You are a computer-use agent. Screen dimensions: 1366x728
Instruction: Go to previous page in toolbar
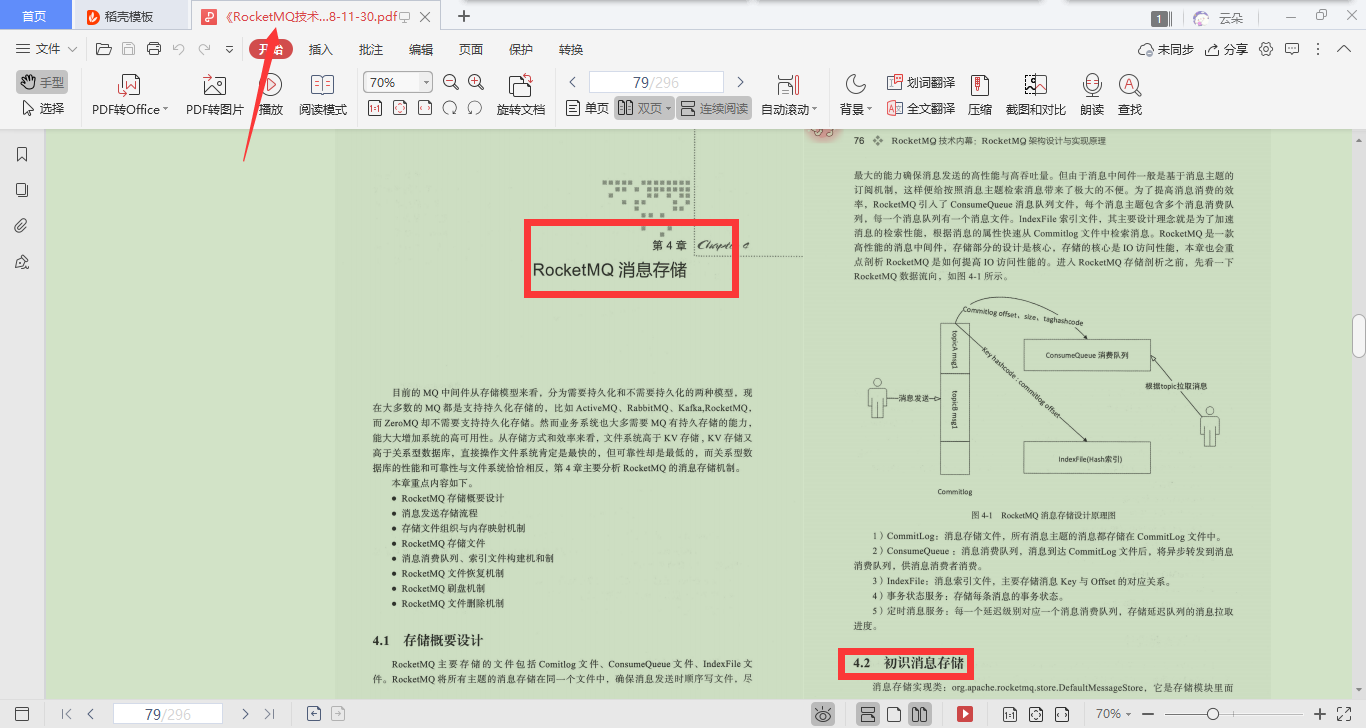coord(573,82)
